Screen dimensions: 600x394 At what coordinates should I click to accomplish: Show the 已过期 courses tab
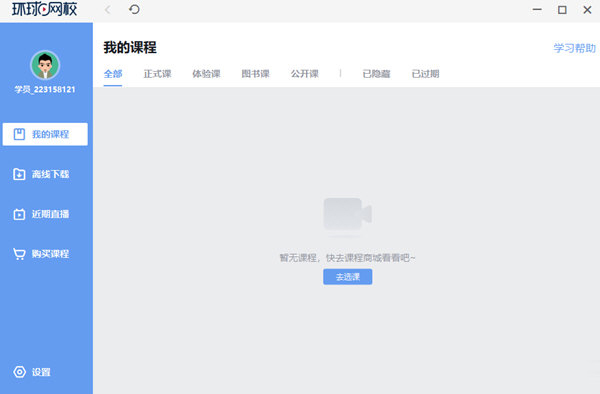[425, 74]
